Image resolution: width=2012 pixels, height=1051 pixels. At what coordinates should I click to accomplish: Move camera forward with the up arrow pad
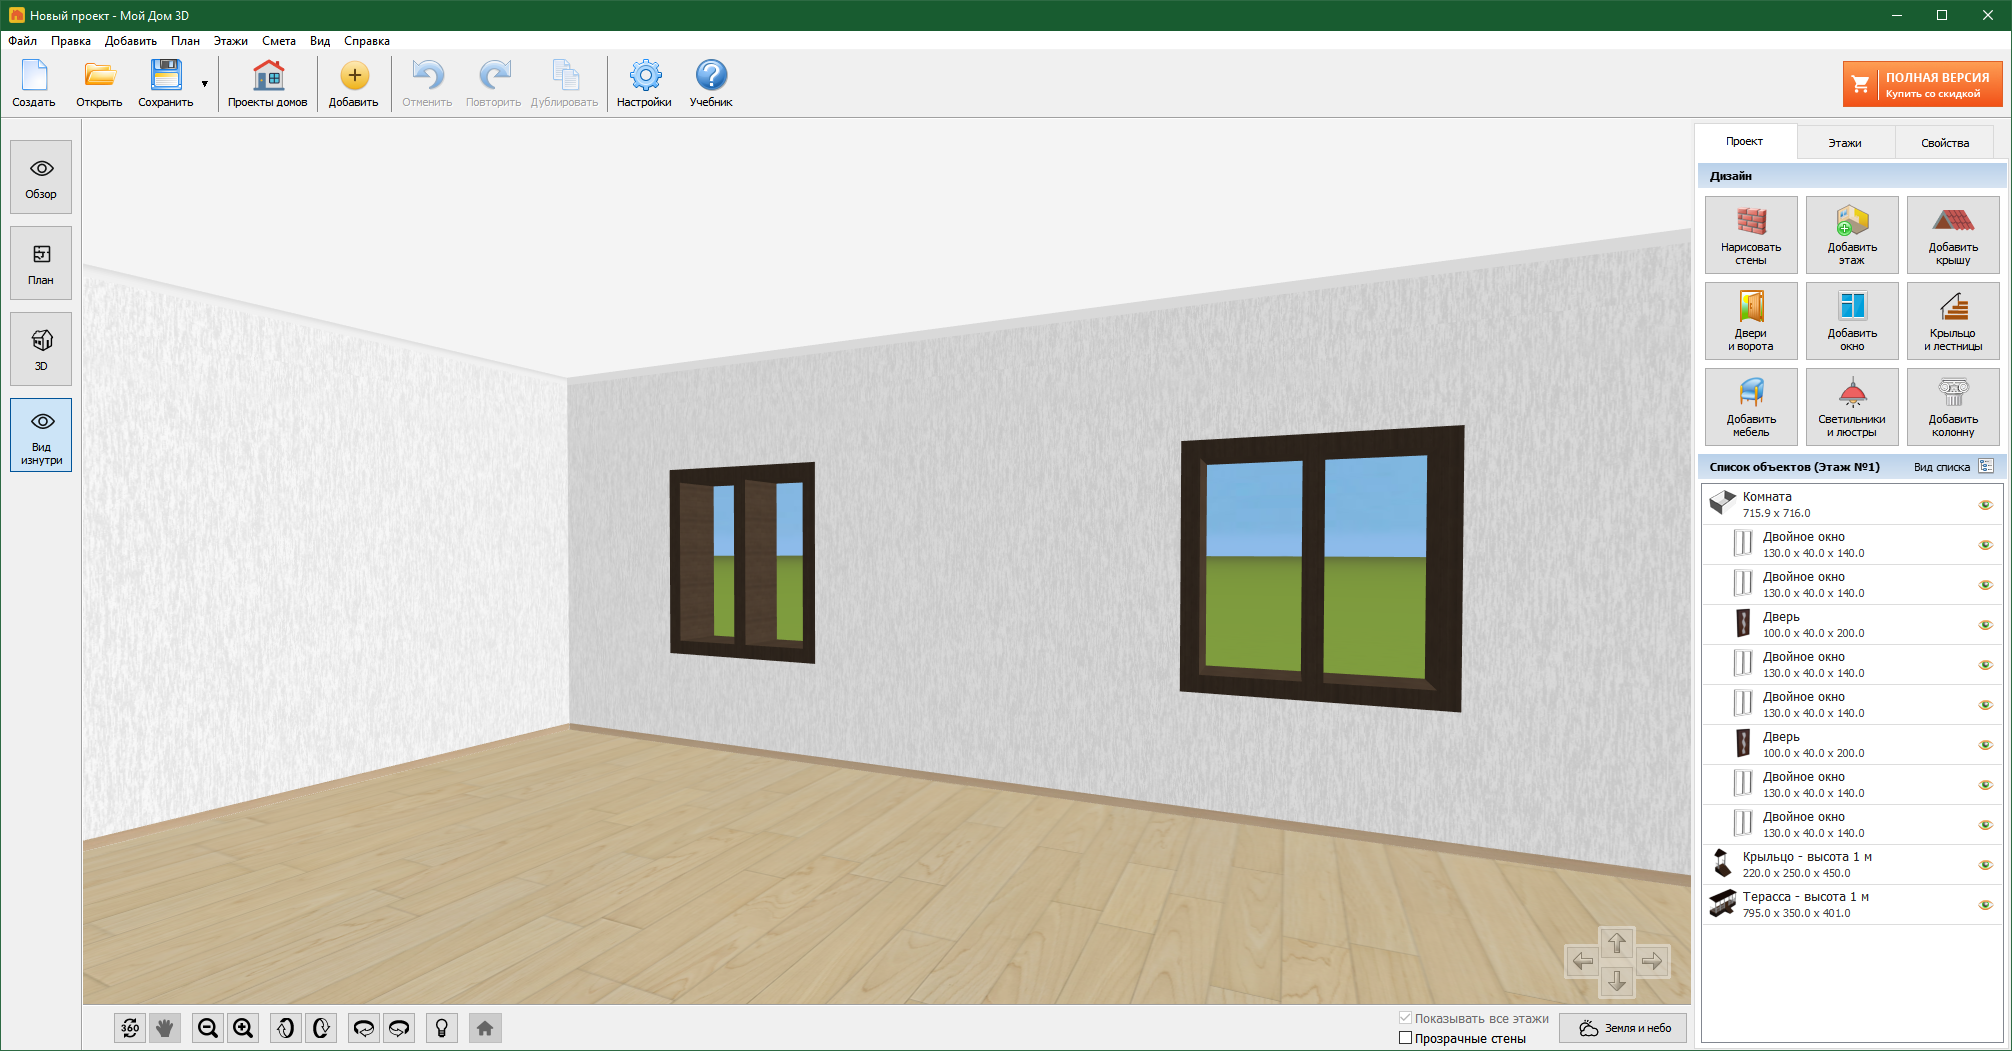[1617, 943]
